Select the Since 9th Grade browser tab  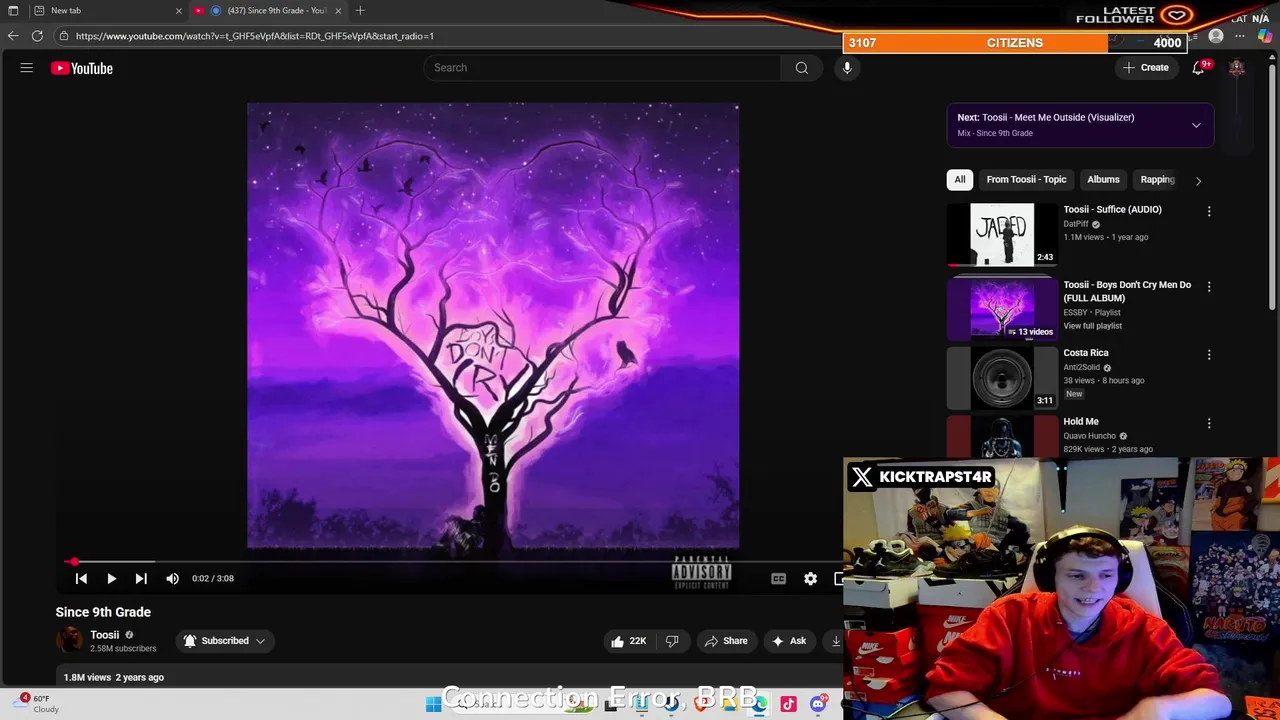coord(268,10)
